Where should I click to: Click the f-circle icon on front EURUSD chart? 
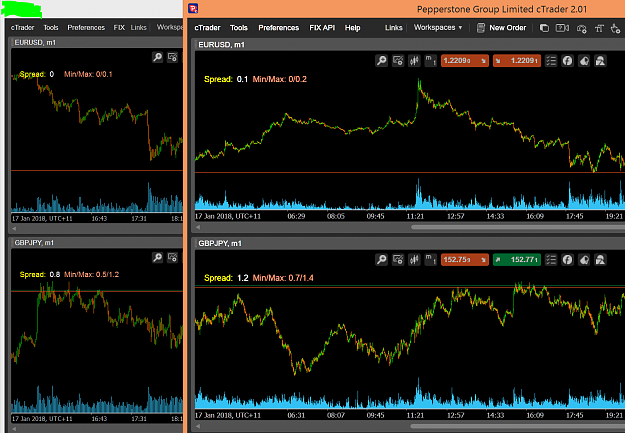567,61
